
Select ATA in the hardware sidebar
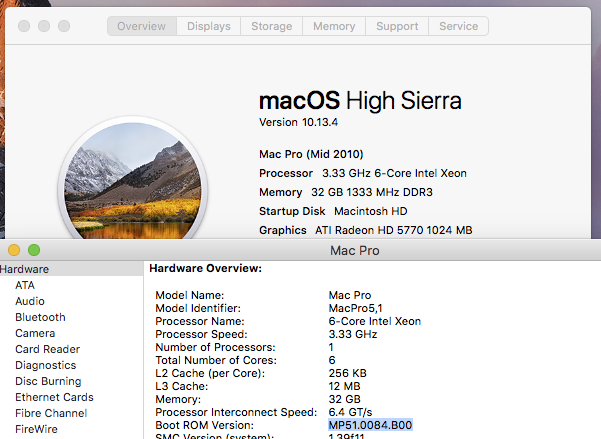point(25,285)
